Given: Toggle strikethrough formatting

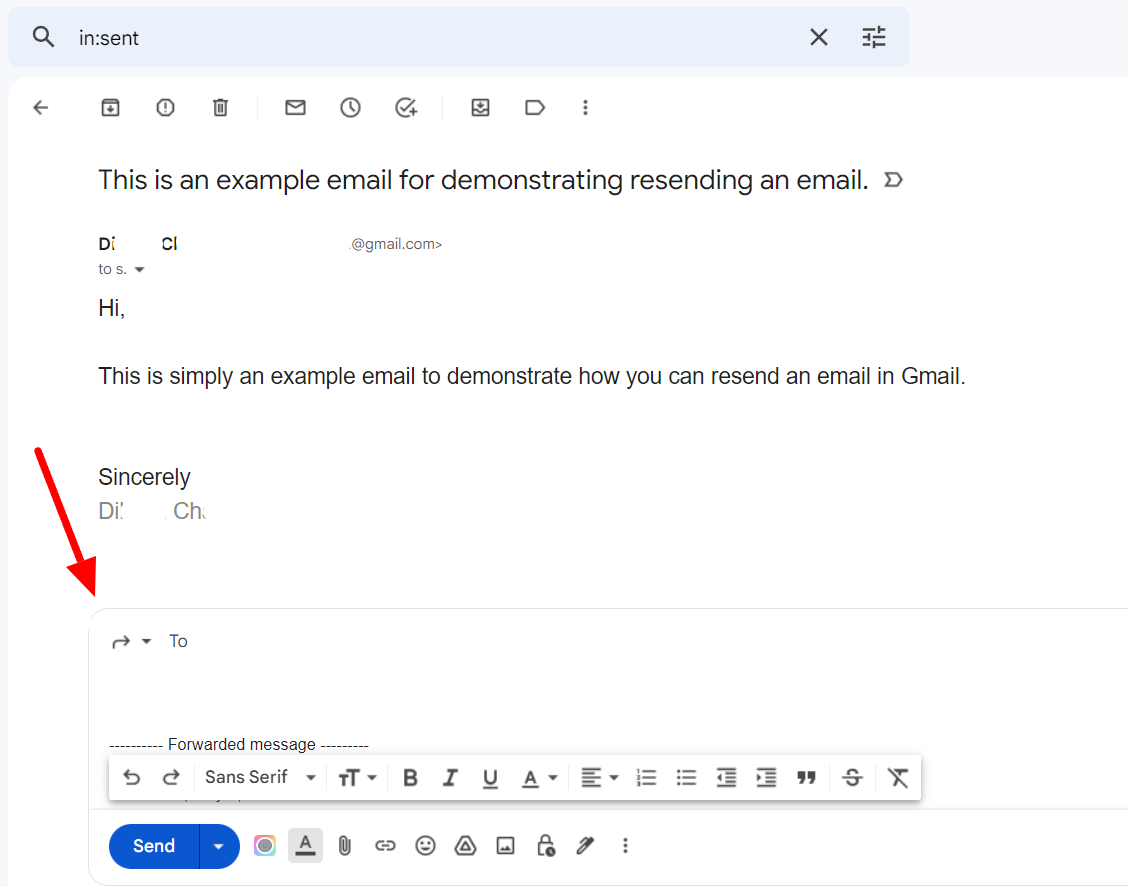Looking at the screenshot, I should tap(852, 778).
